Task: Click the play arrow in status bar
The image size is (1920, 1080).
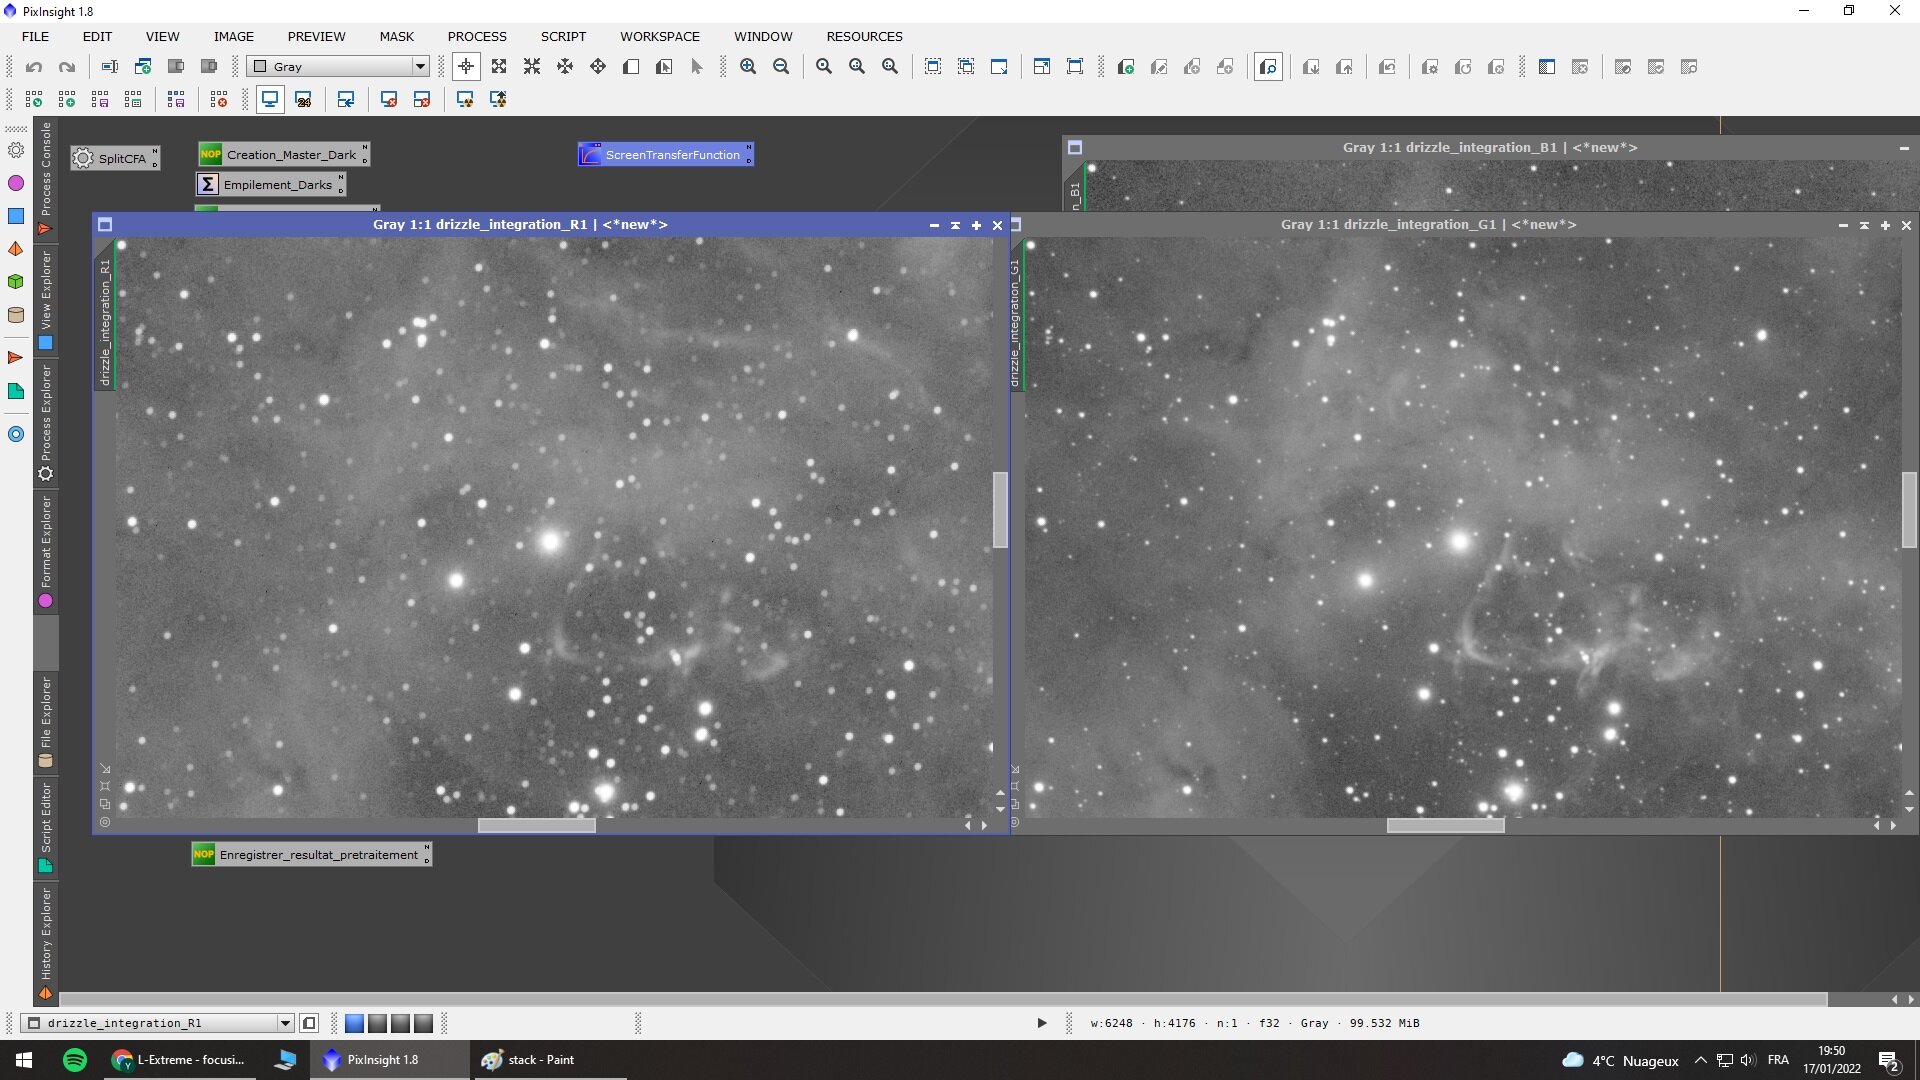Action: (x=1042, y=1023)
